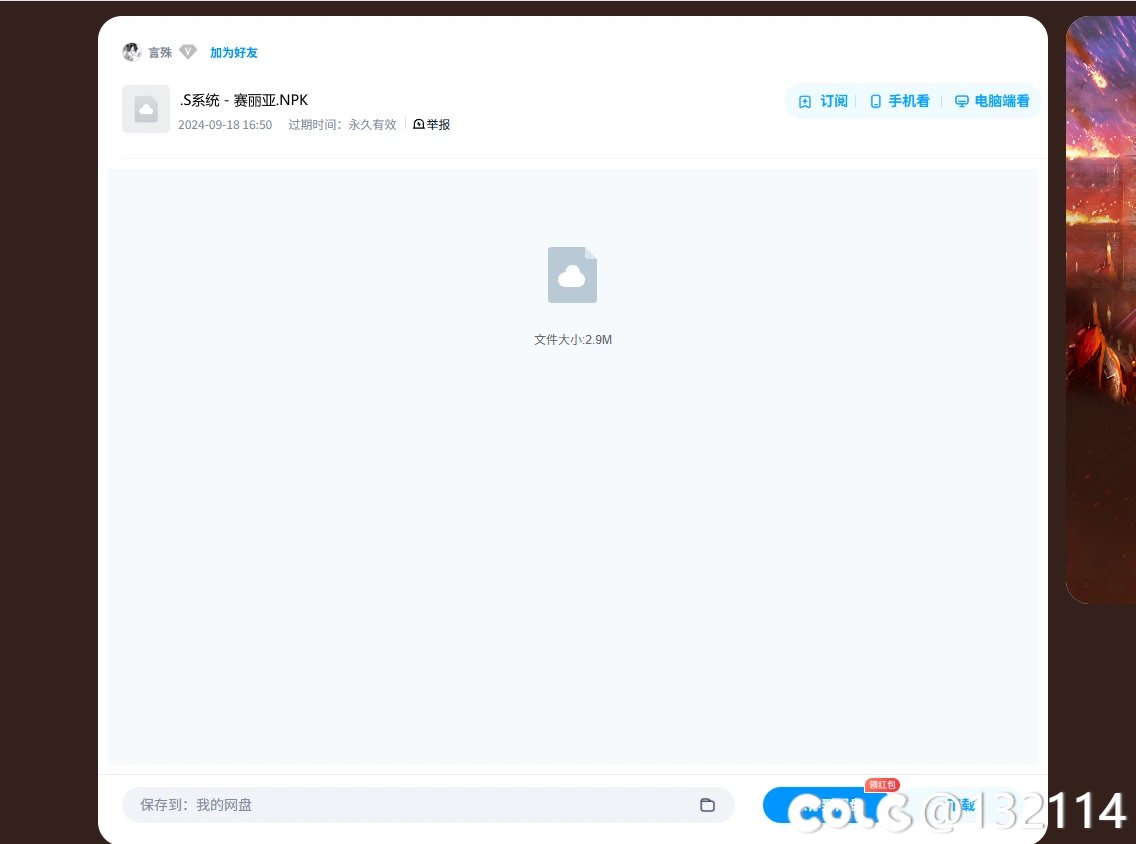The image size is (1136, 844).
Task: Click the 永久有效 expiration text
Action: coord(372,125)
